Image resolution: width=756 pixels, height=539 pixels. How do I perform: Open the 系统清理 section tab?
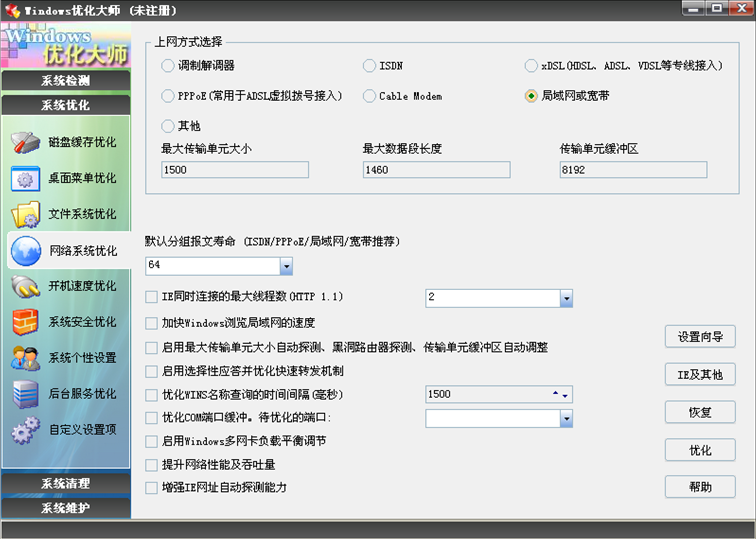point(65,484)
